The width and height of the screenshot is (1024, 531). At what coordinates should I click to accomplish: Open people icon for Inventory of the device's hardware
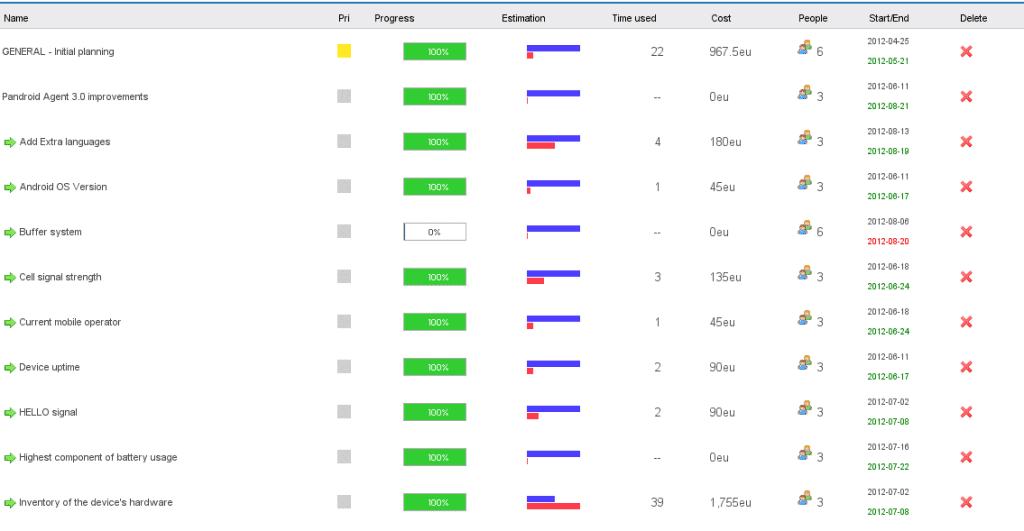coord(805,498)
